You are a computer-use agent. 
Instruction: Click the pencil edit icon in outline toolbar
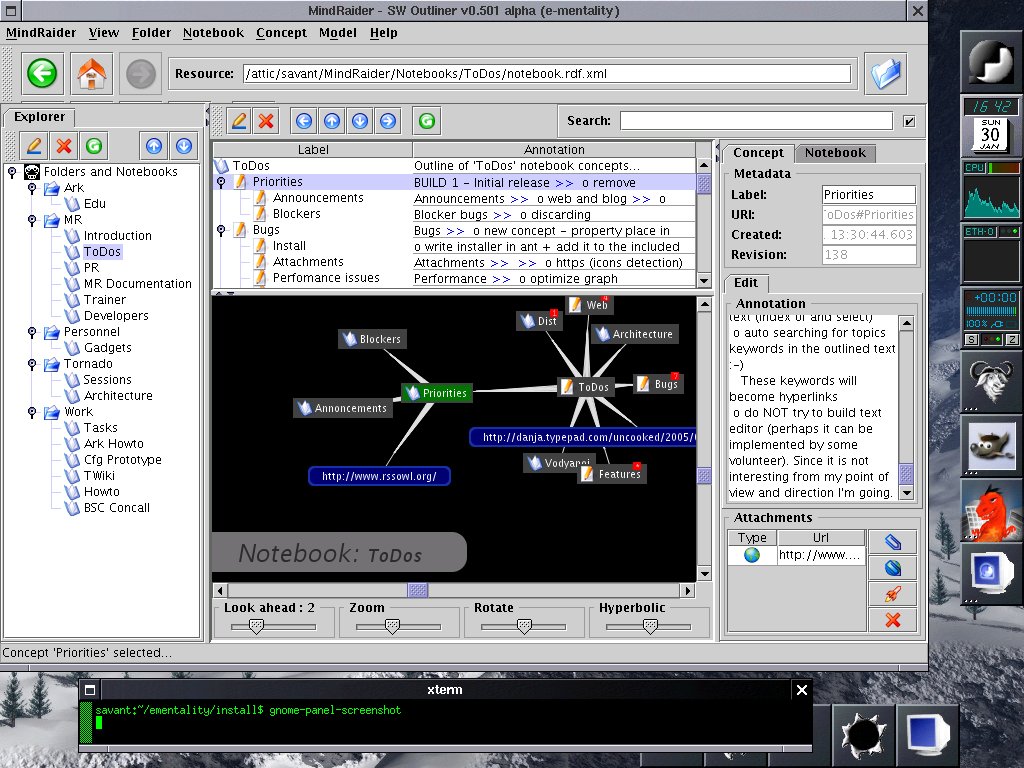click(239, 121)
